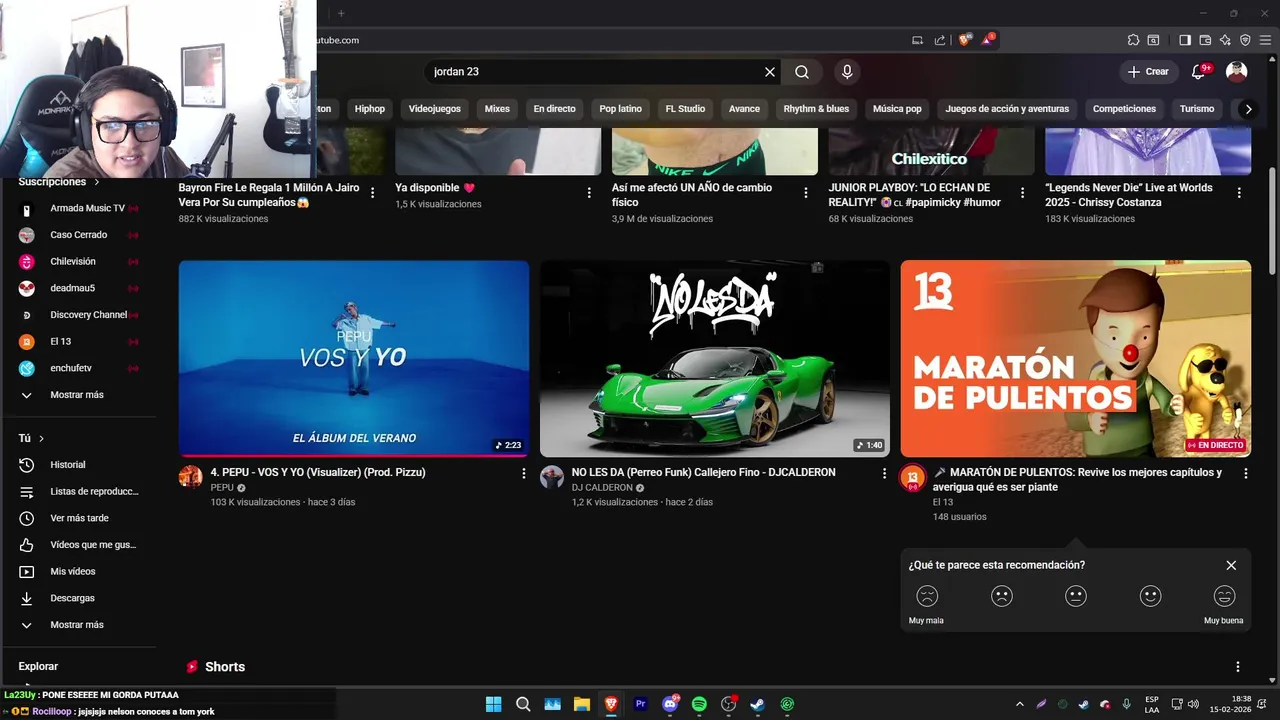The image size is (1280, 720).
Task: Select the Videojuegos filter chip
Action: (x=435, y=109)
